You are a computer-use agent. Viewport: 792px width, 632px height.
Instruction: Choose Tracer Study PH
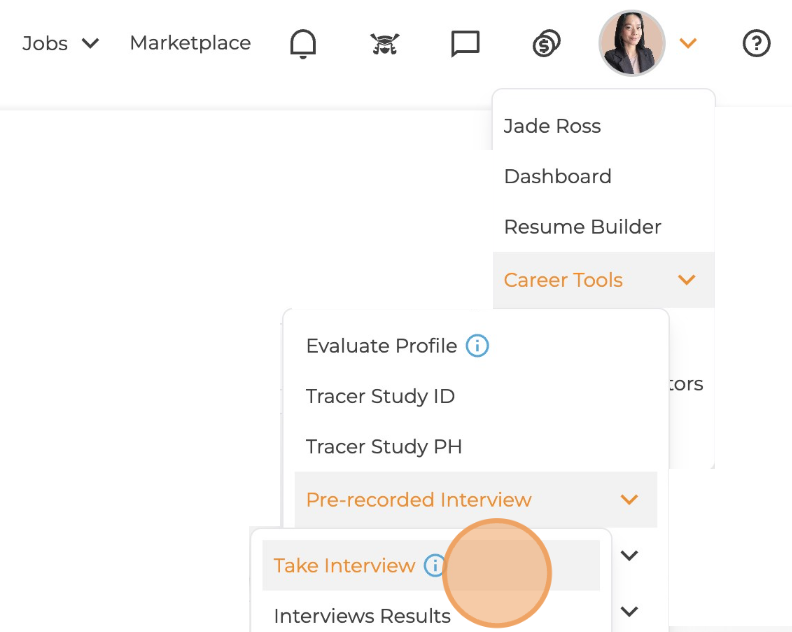(x=384, y=447)
